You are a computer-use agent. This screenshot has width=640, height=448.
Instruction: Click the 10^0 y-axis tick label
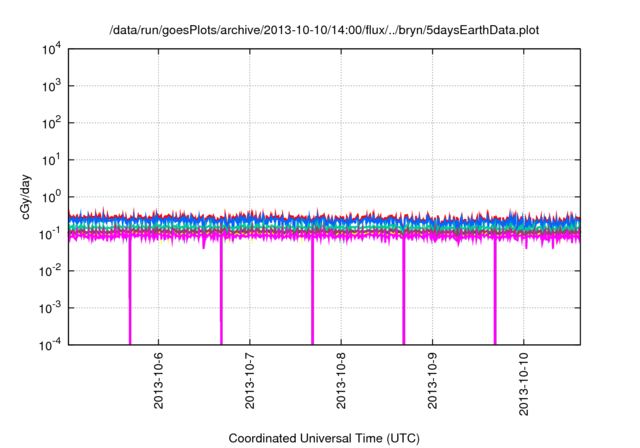[52, 197]
